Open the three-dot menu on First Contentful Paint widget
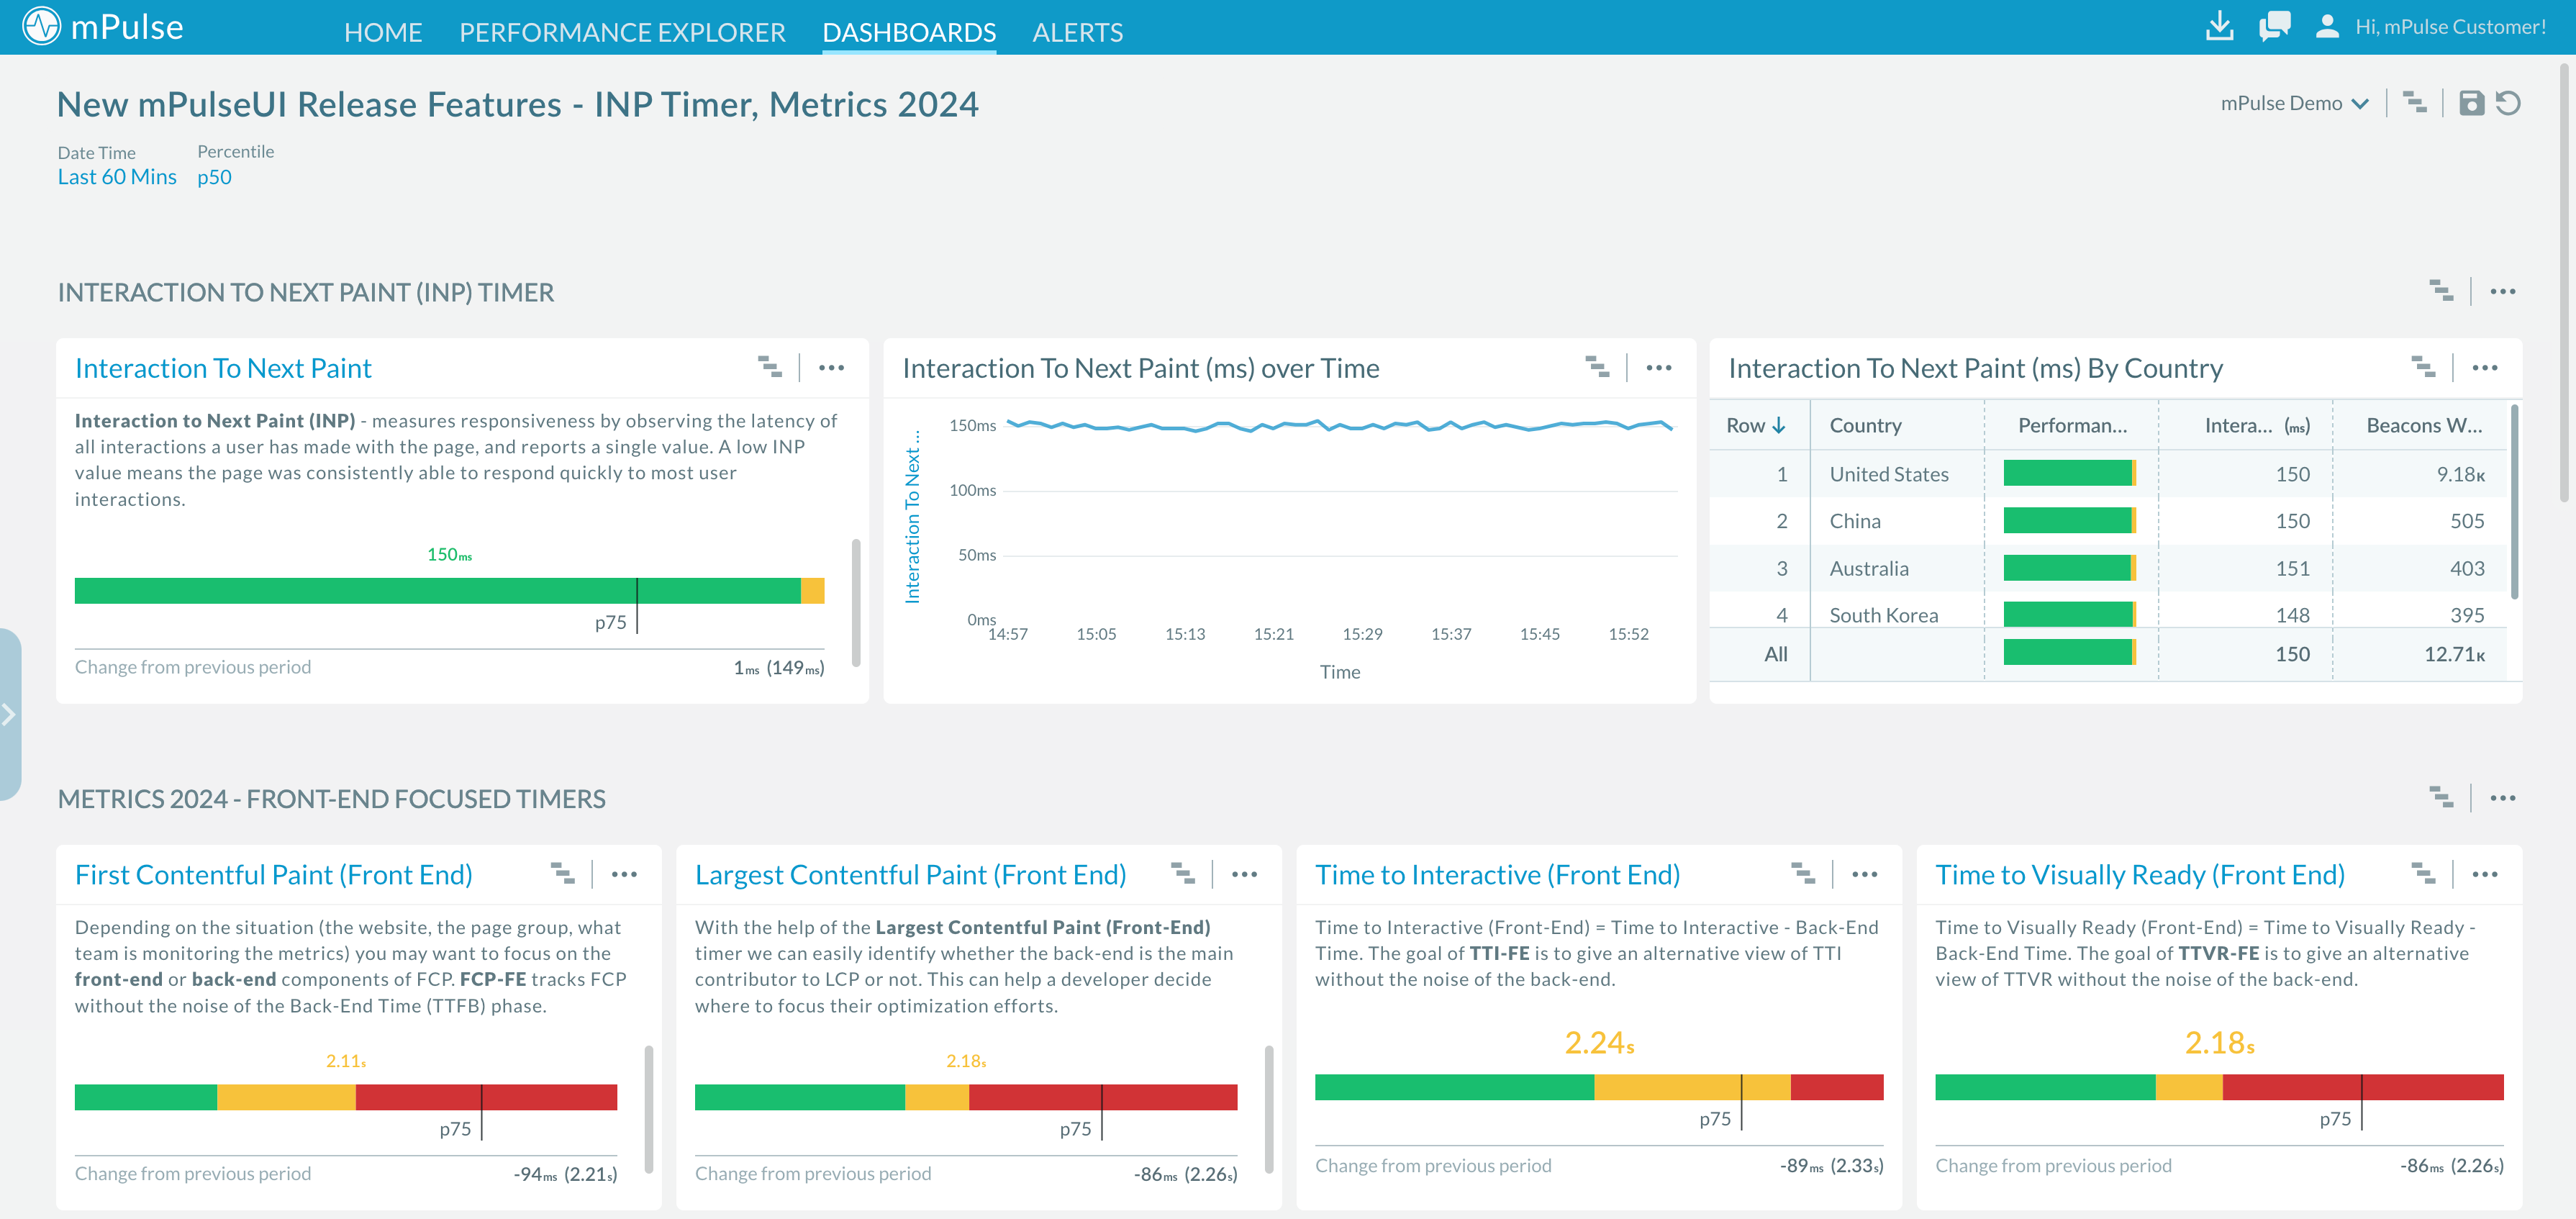The height and width of the screenshot is (1219, 2576). 625,873
